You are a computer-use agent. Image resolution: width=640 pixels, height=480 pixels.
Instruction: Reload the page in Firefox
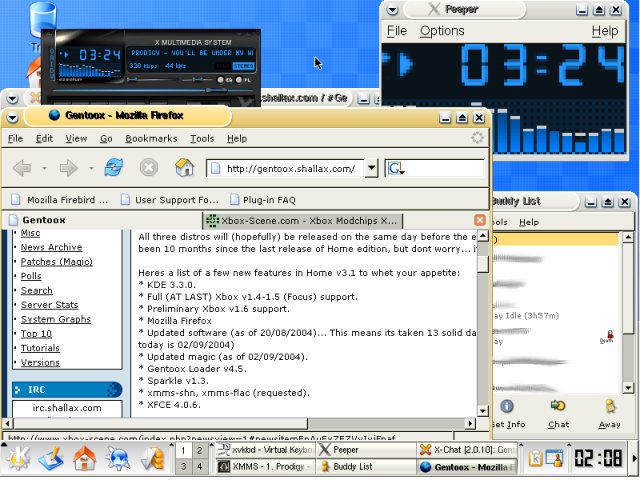114,167
